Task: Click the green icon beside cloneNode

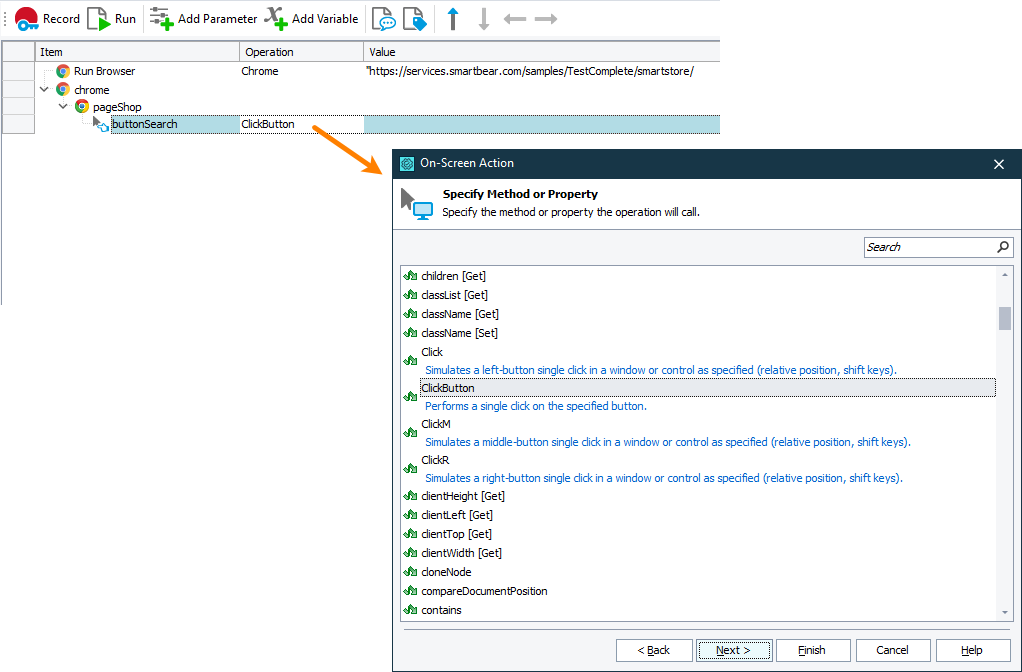Action: pos(410,572)
